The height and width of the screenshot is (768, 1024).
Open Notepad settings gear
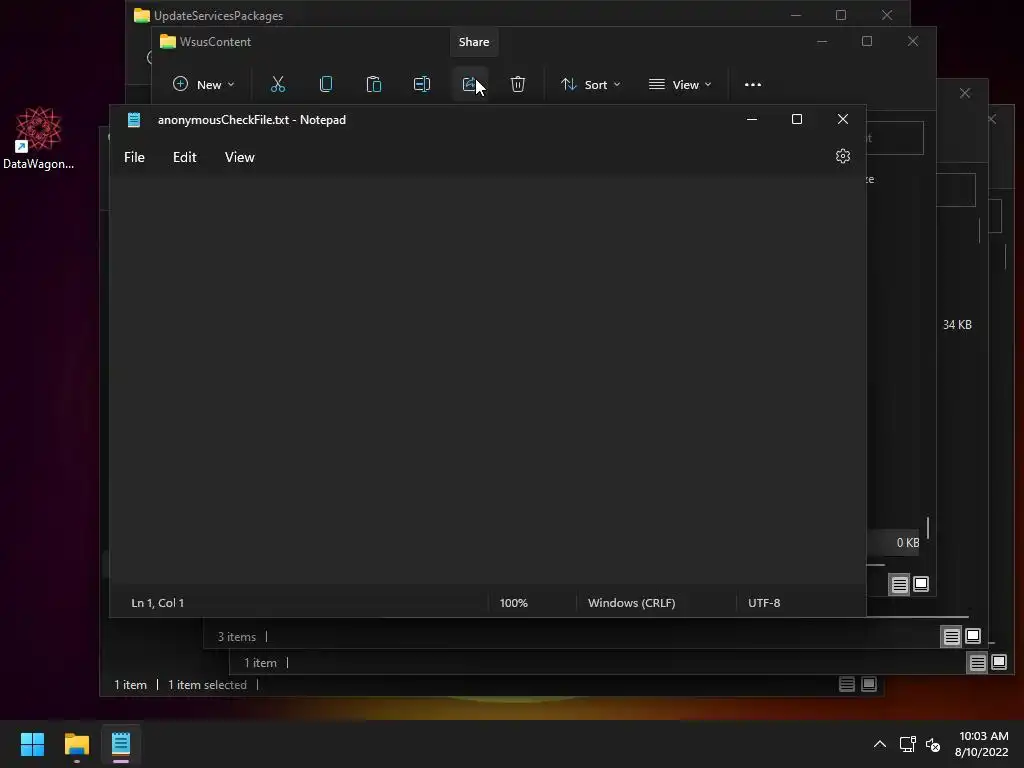[x=842, y=156]
